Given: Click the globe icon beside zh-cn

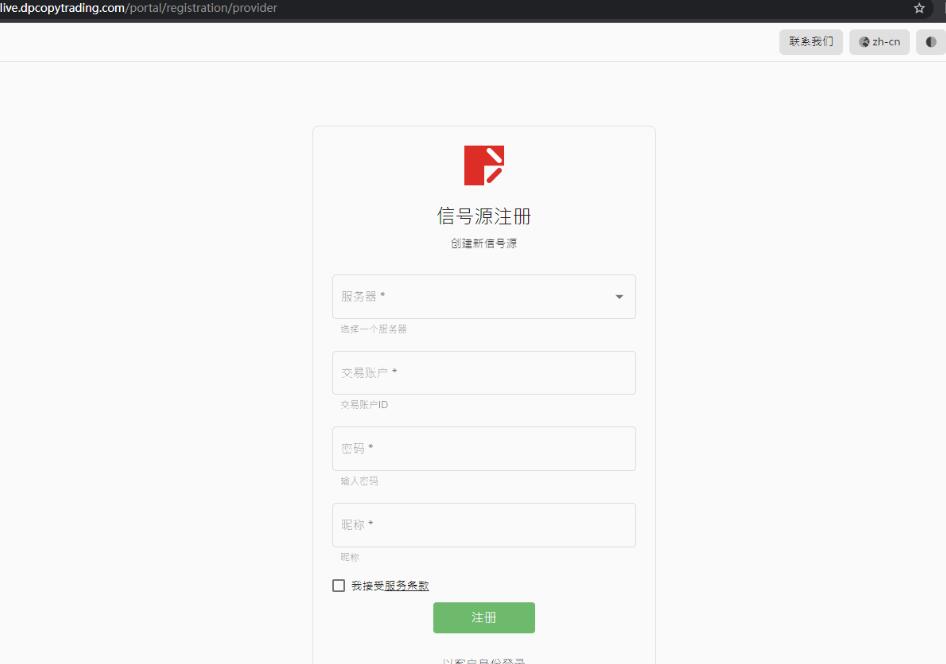Looking at the screenshot, I should (x=864, y=42).
